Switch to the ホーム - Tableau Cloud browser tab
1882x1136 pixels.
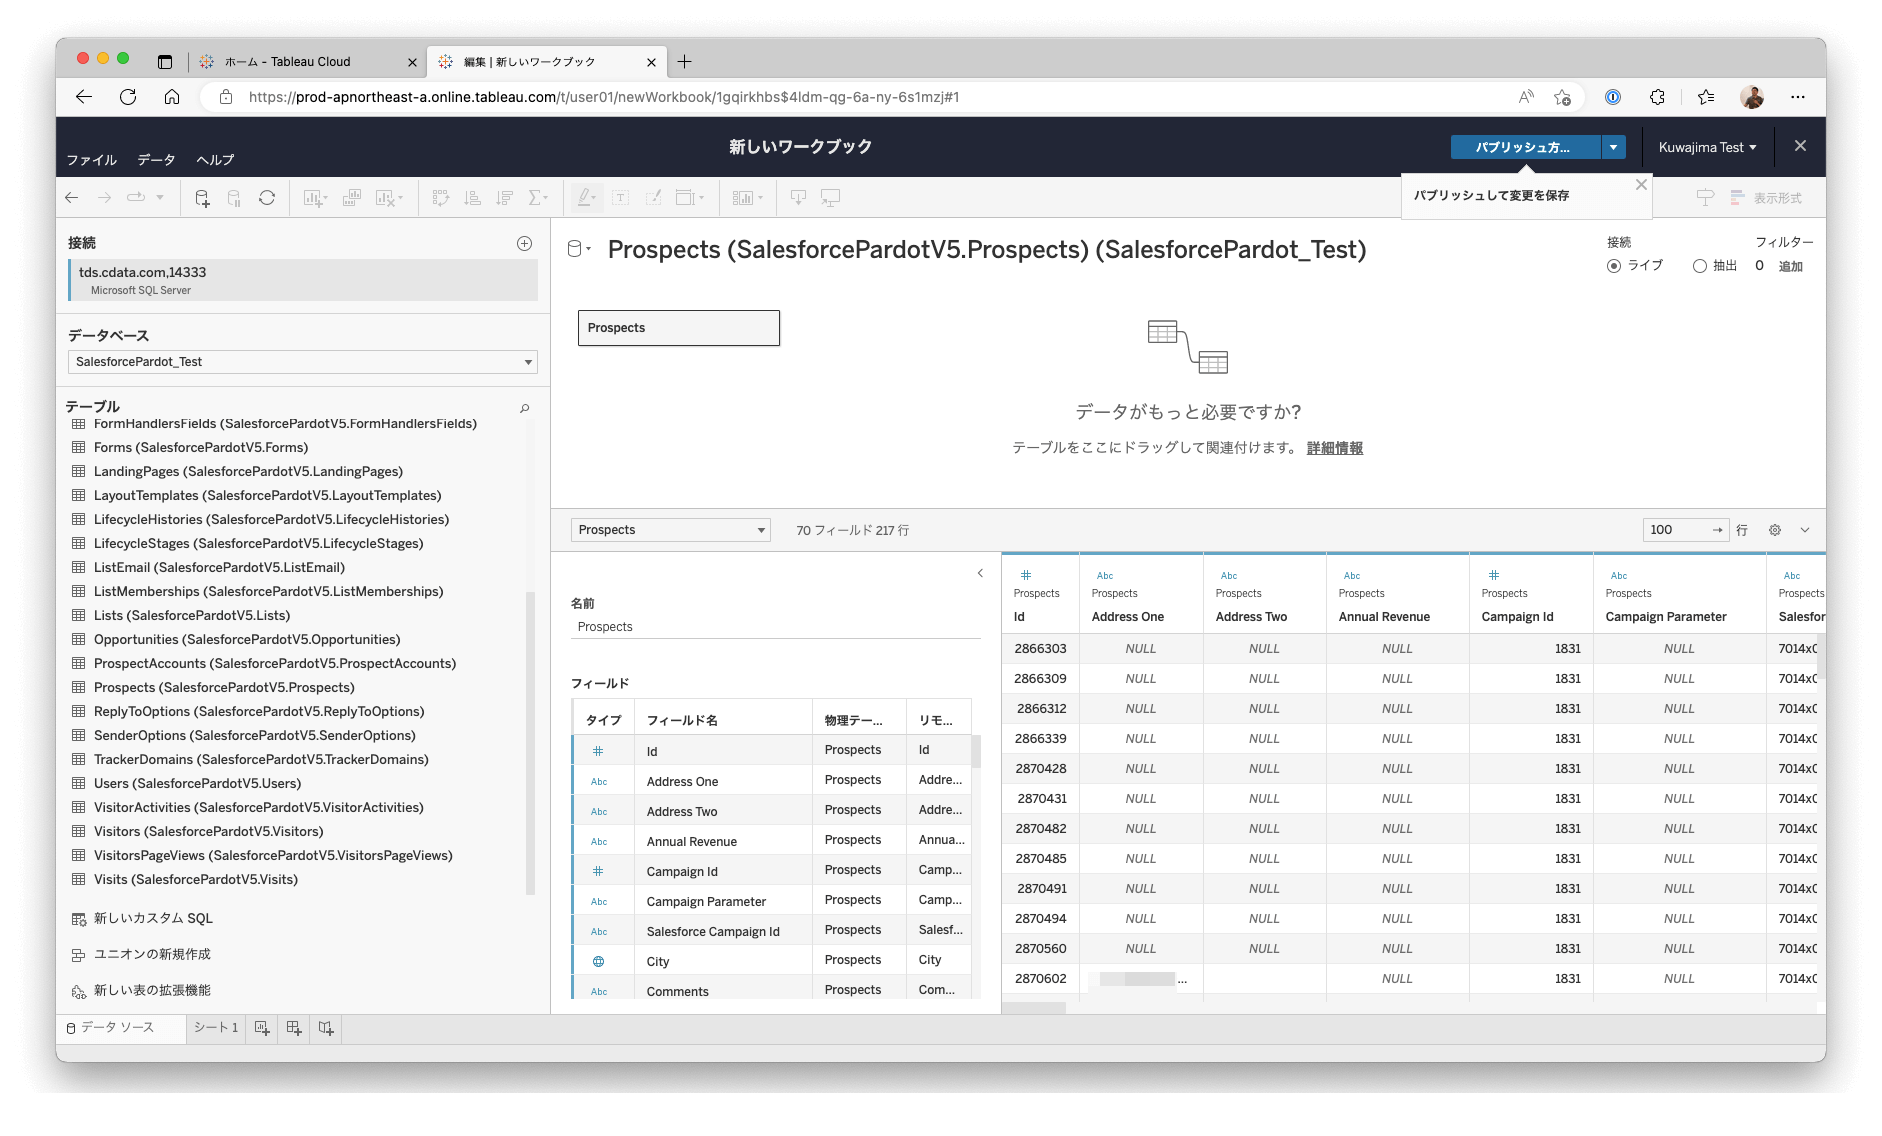[x=307, y=62]
